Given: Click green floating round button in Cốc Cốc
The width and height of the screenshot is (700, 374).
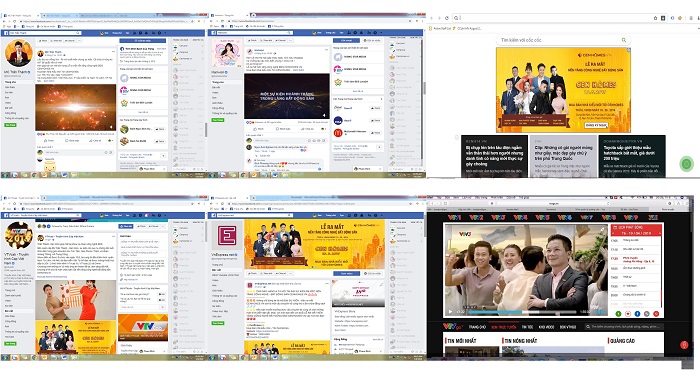Looking at the screenshot, I should click(687, 164).
